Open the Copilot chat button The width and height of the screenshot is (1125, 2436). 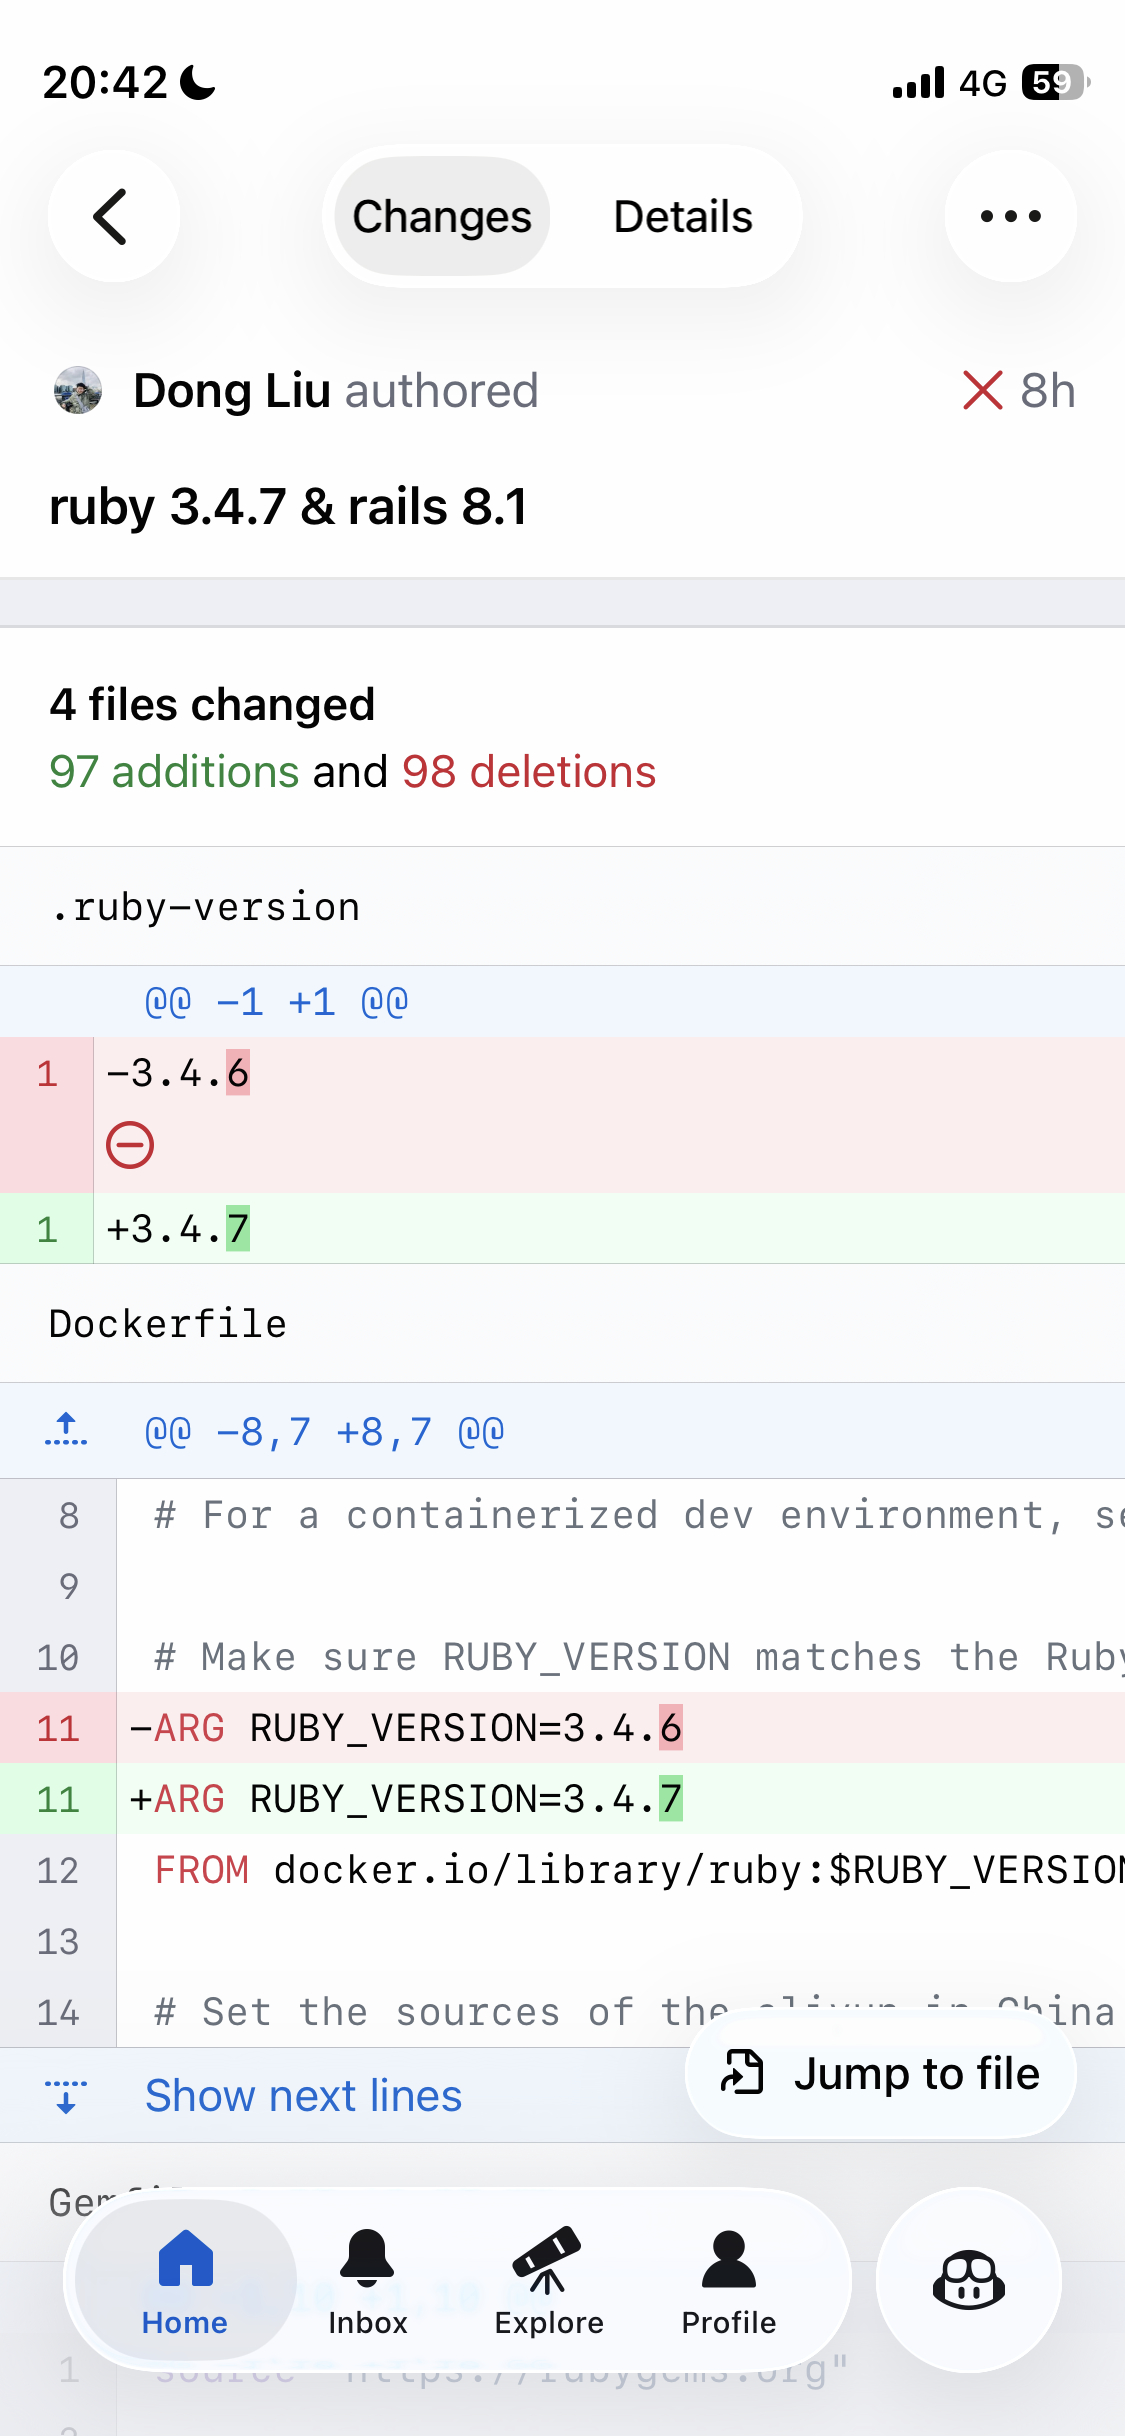click(x=968, y=2279)
